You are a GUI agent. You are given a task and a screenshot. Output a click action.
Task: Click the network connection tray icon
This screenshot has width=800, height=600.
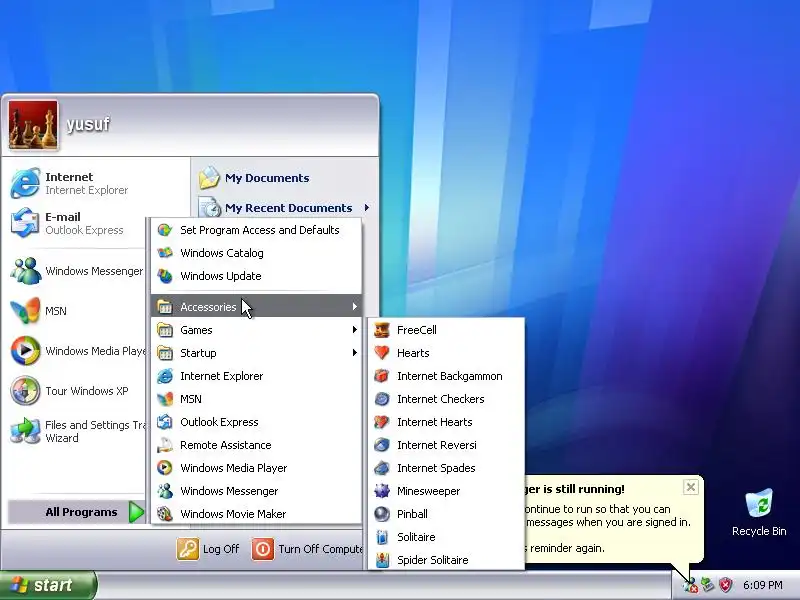707,585
